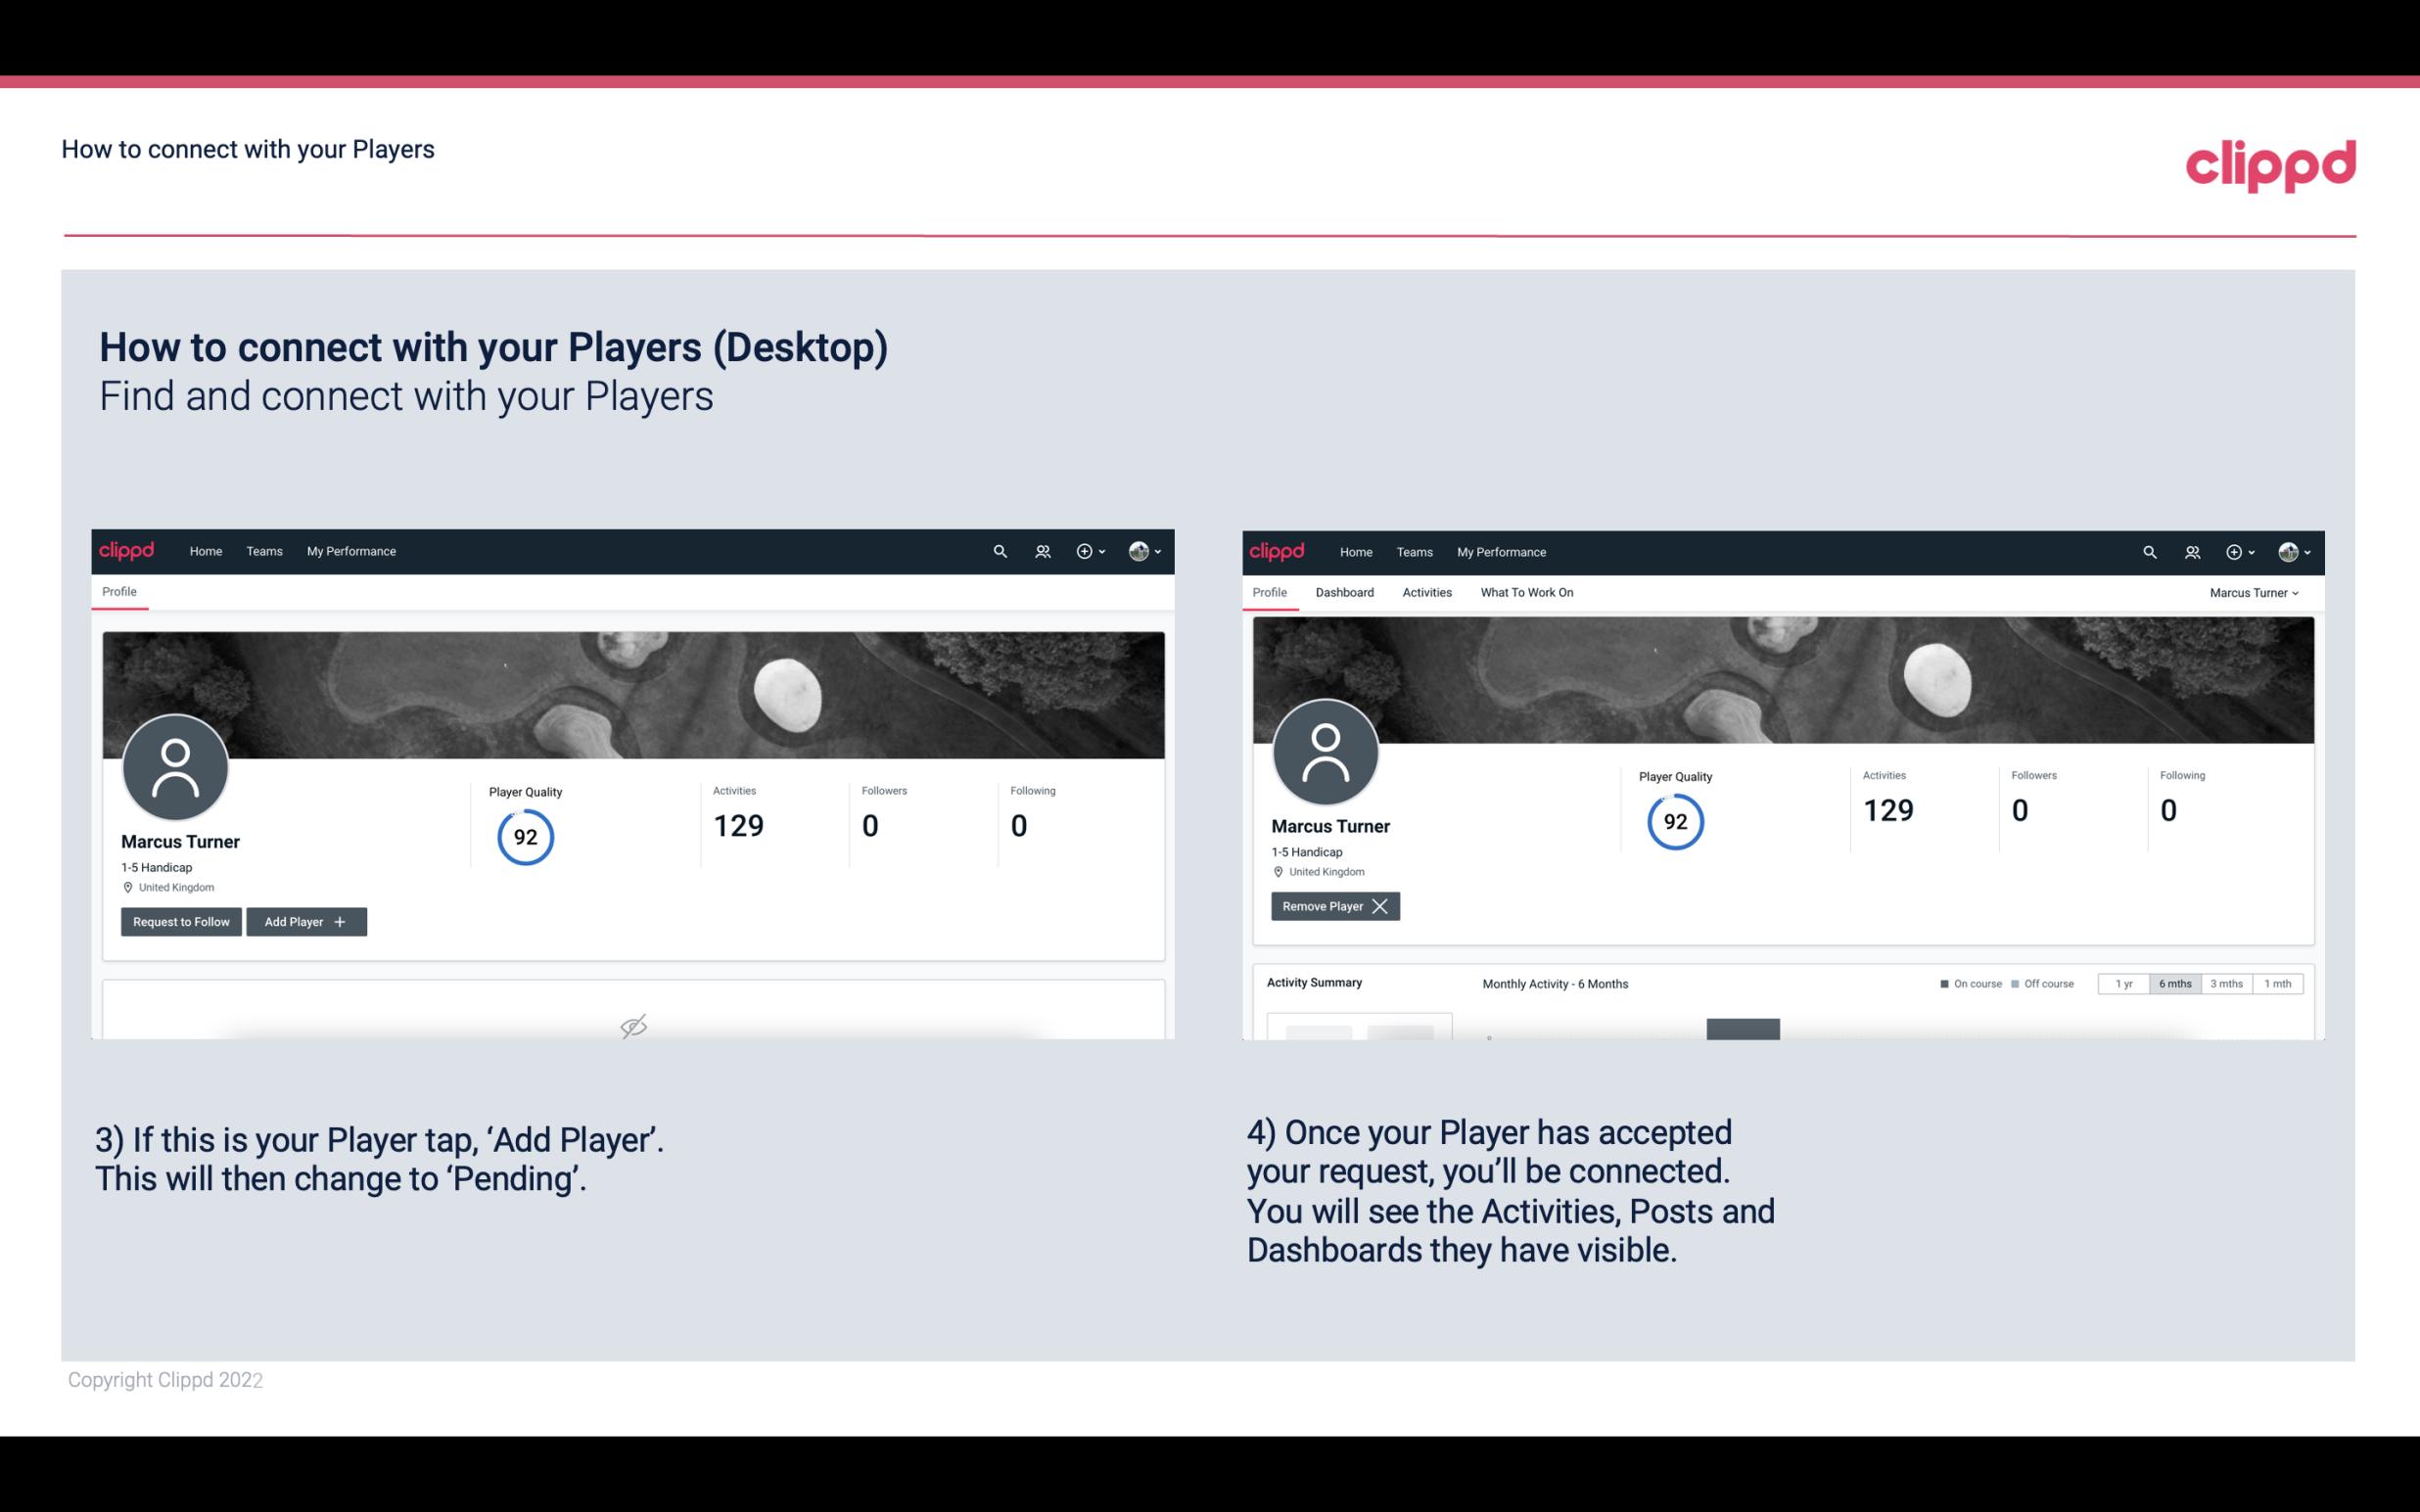This screenshot has width=2420, height=1512.
Task: Click the notifications bell icon left panel
Action: 1040,550
